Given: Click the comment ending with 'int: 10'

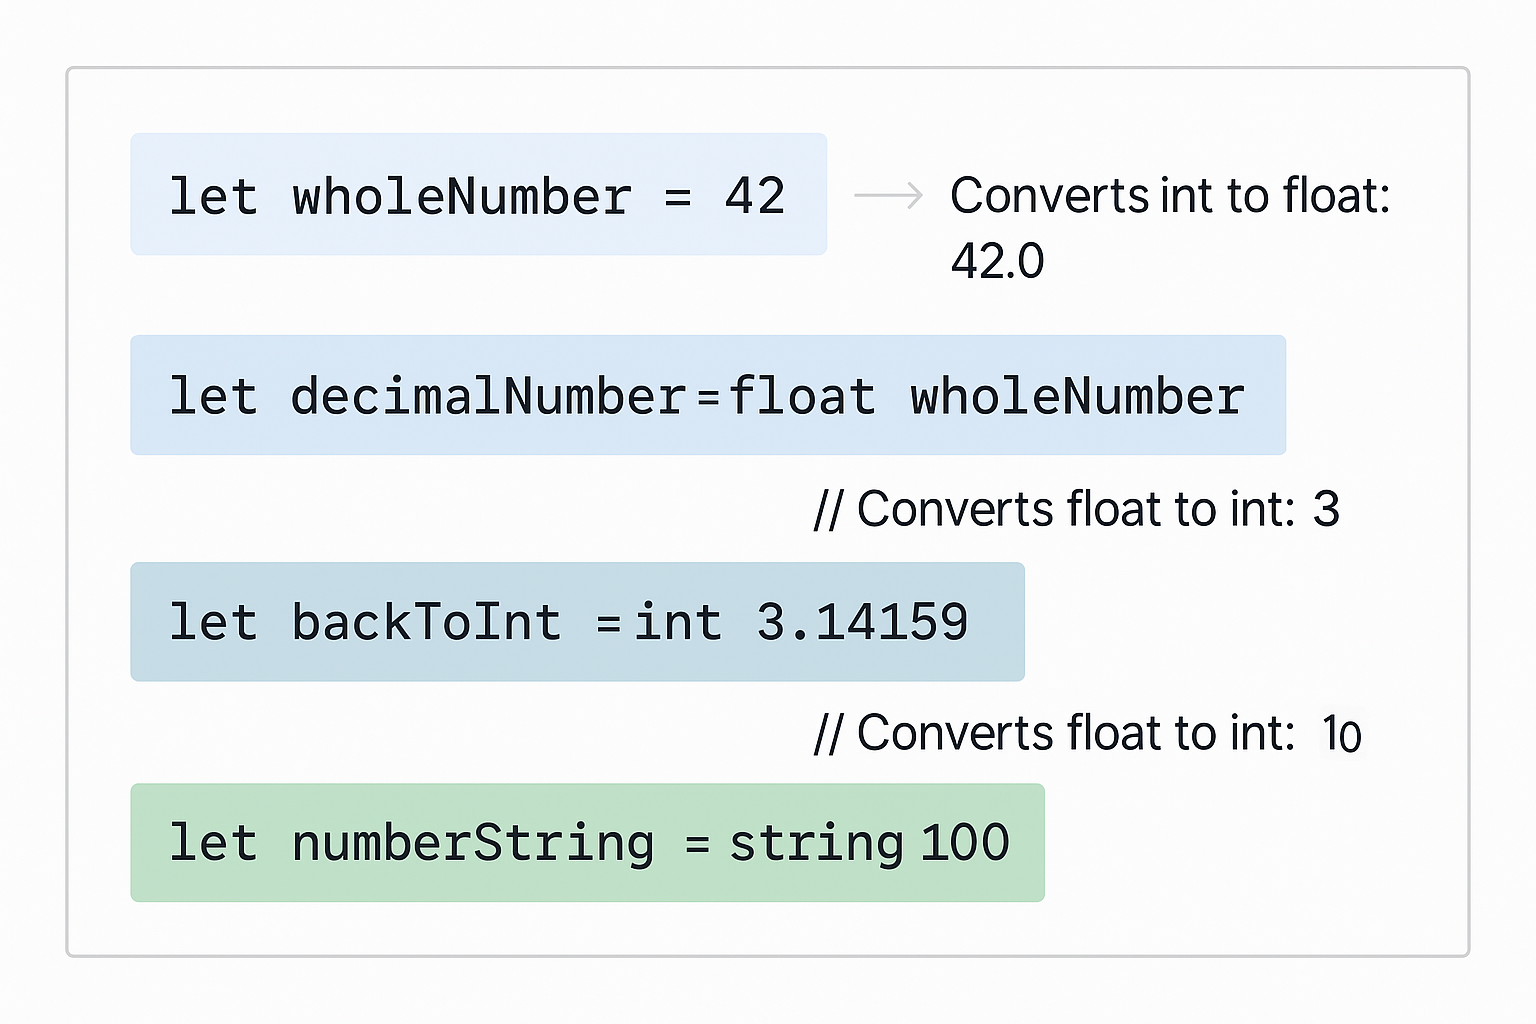Looking at the screenshot, I should 1088,733.
